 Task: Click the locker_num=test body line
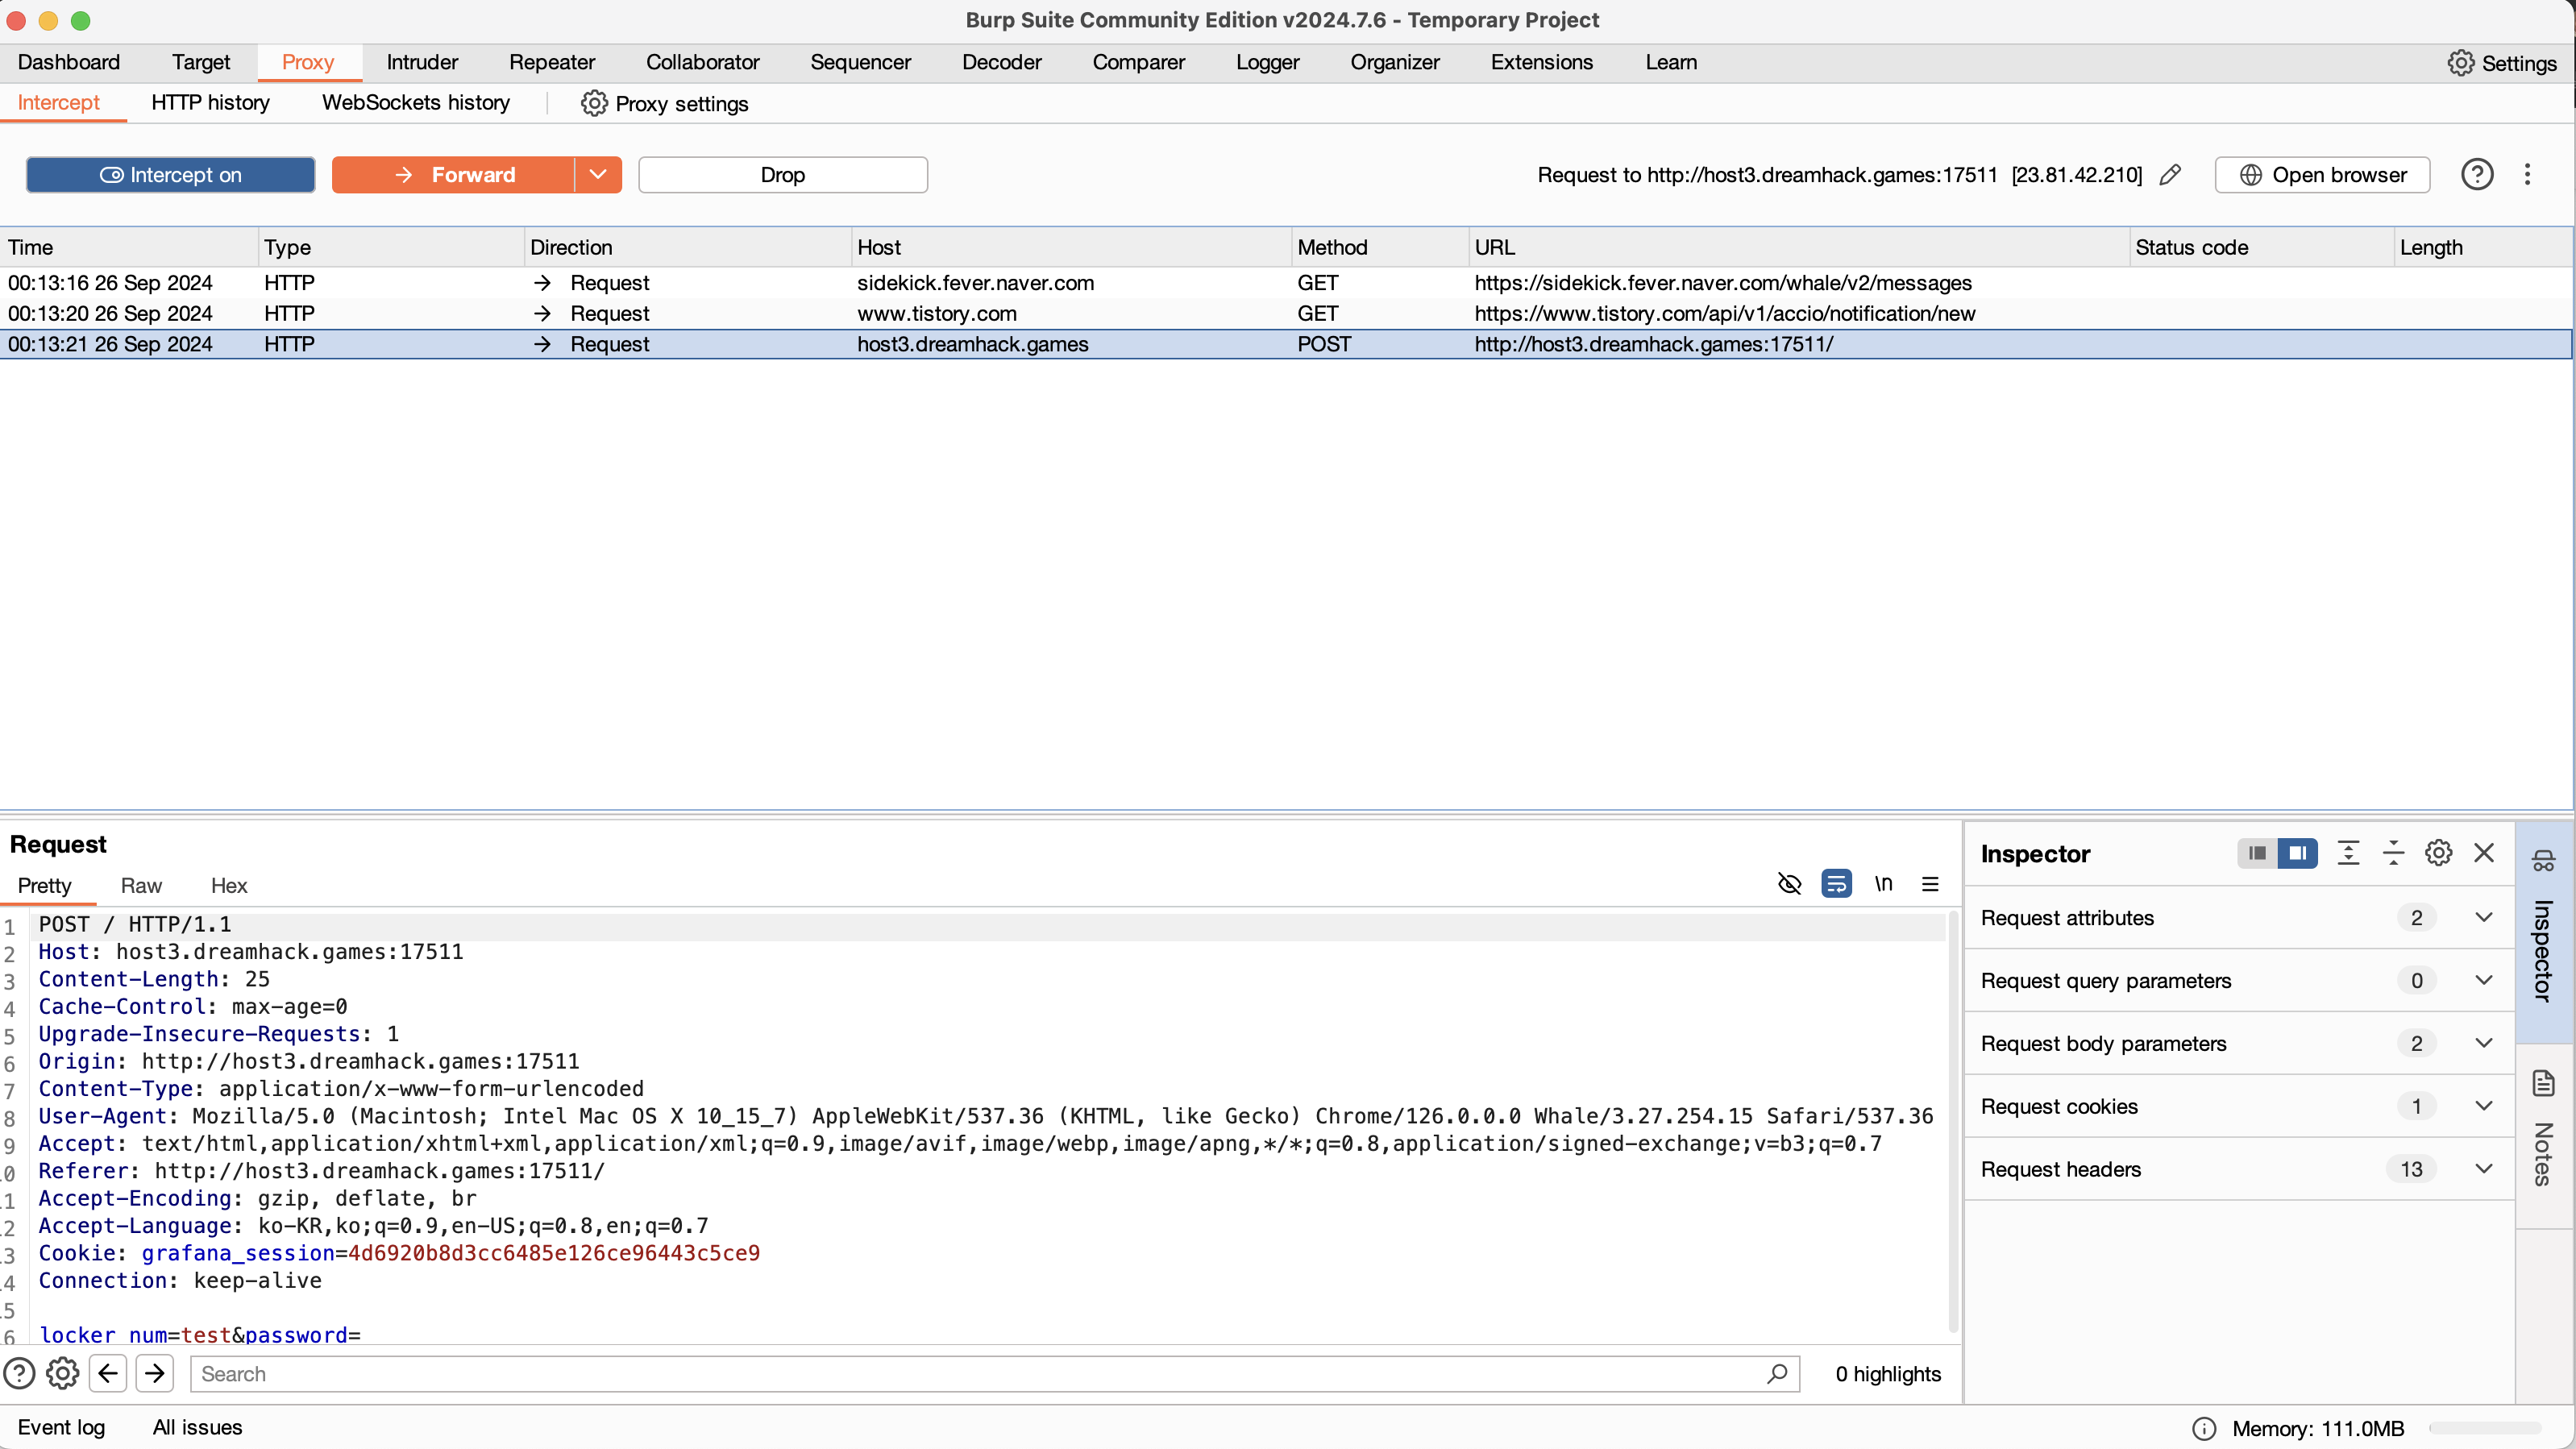(x=199, y=1335)
